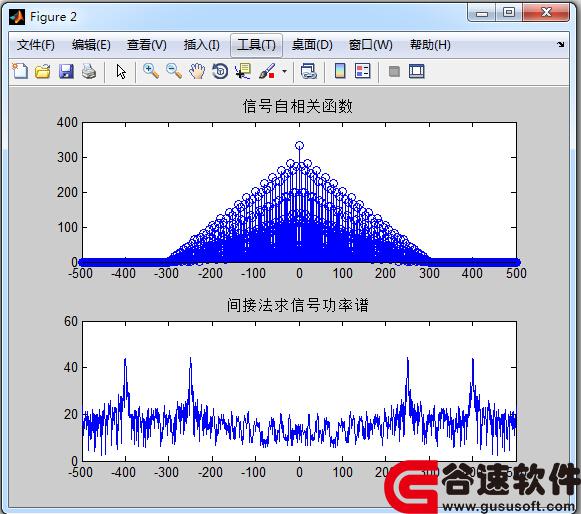This screenshot has height=514, width=581.
Task: Maximize the Figure 2 window
Action: pyautogui.click(x=509, y=13)
